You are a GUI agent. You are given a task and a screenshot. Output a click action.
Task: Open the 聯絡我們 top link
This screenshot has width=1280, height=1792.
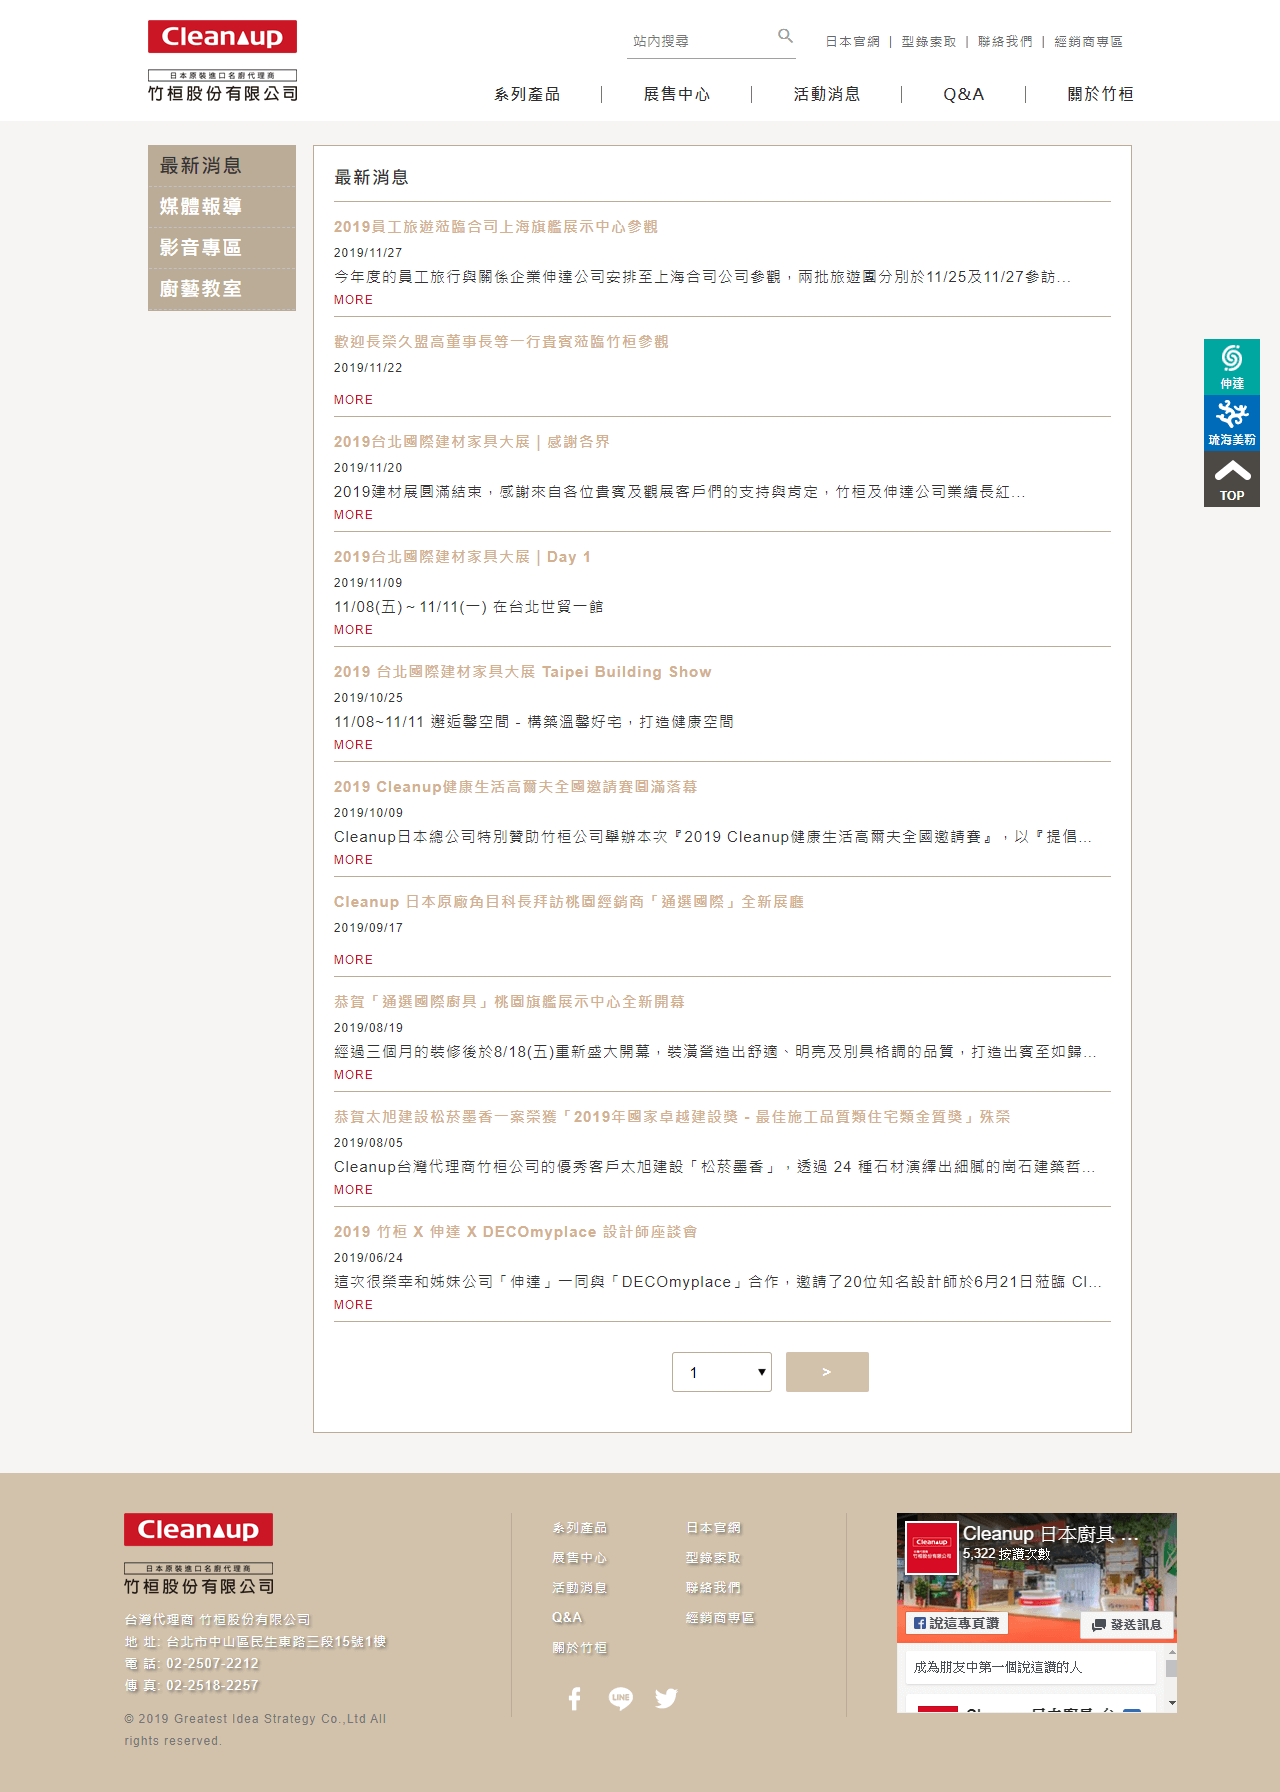tap(1005, 41)
